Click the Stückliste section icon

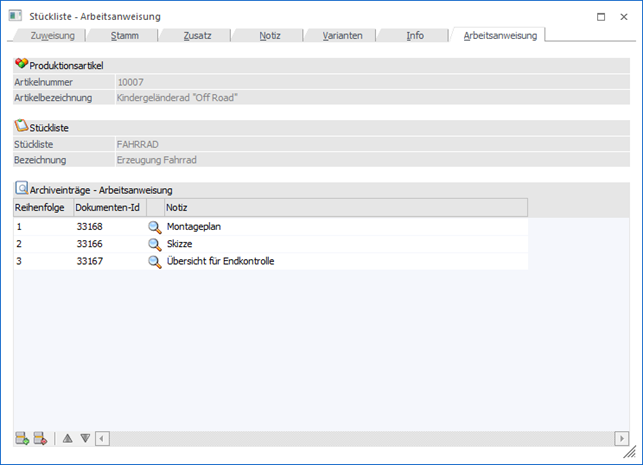[x=21, y=127]
